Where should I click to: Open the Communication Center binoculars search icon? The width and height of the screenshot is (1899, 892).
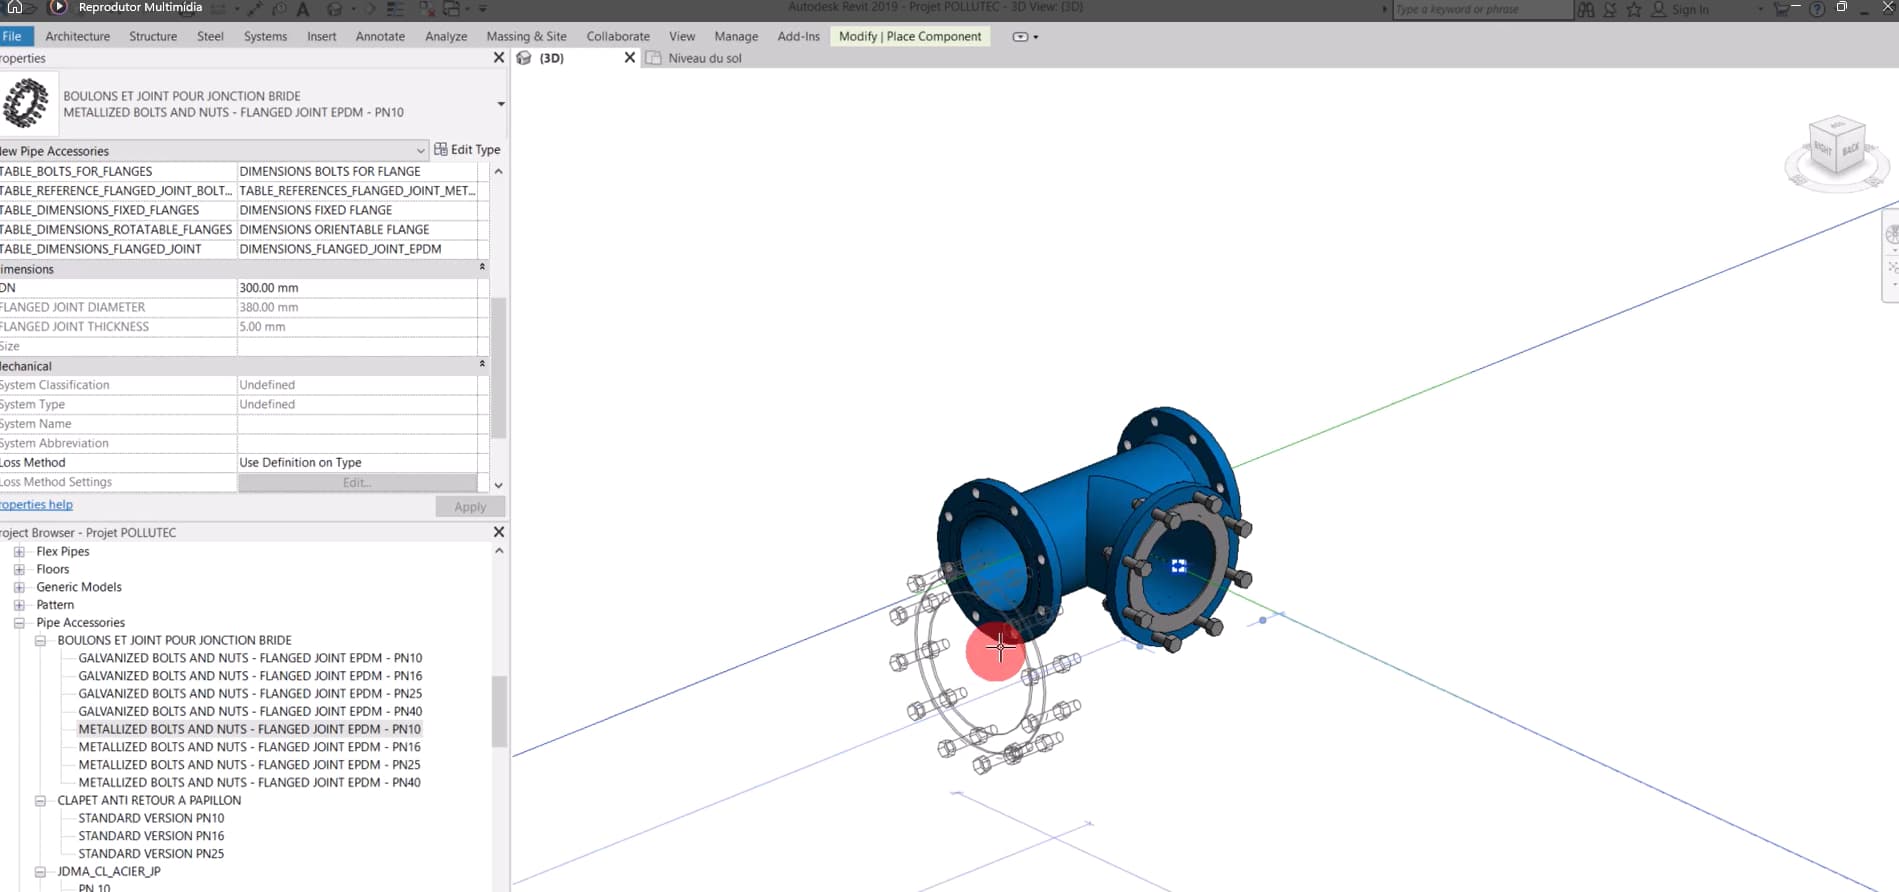[x=1586, y=9]
